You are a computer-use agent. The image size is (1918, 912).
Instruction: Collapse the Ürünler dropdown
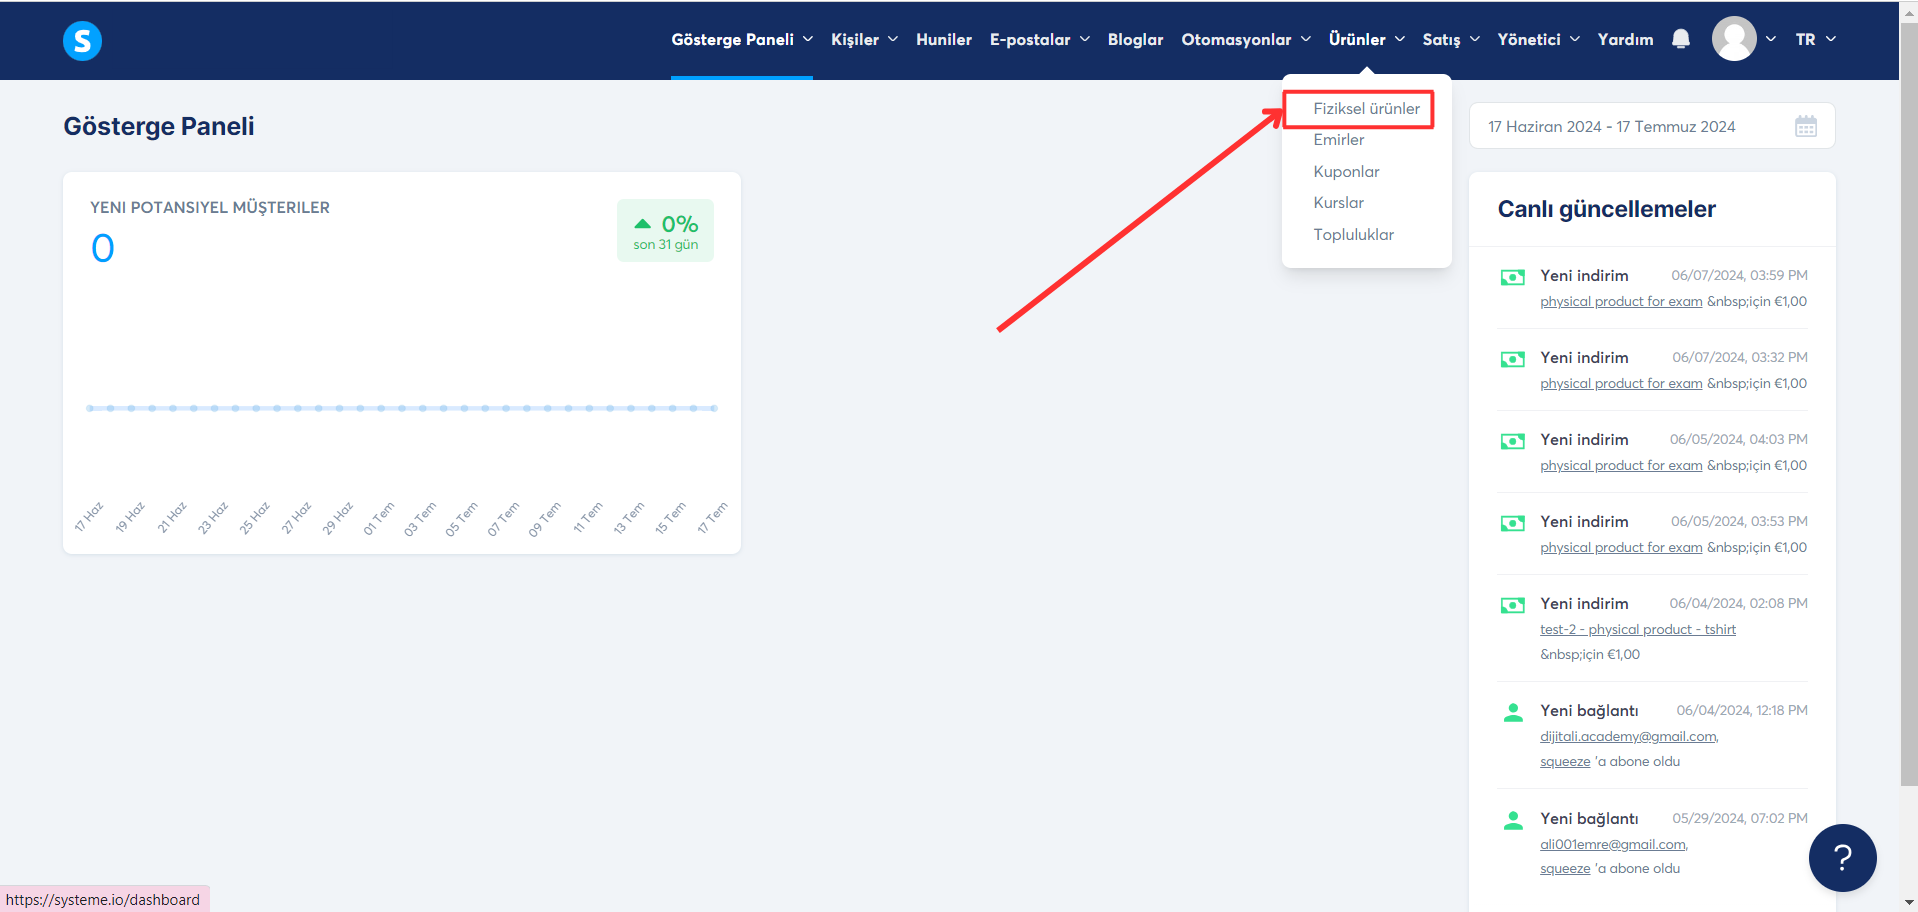(1366, 39)
